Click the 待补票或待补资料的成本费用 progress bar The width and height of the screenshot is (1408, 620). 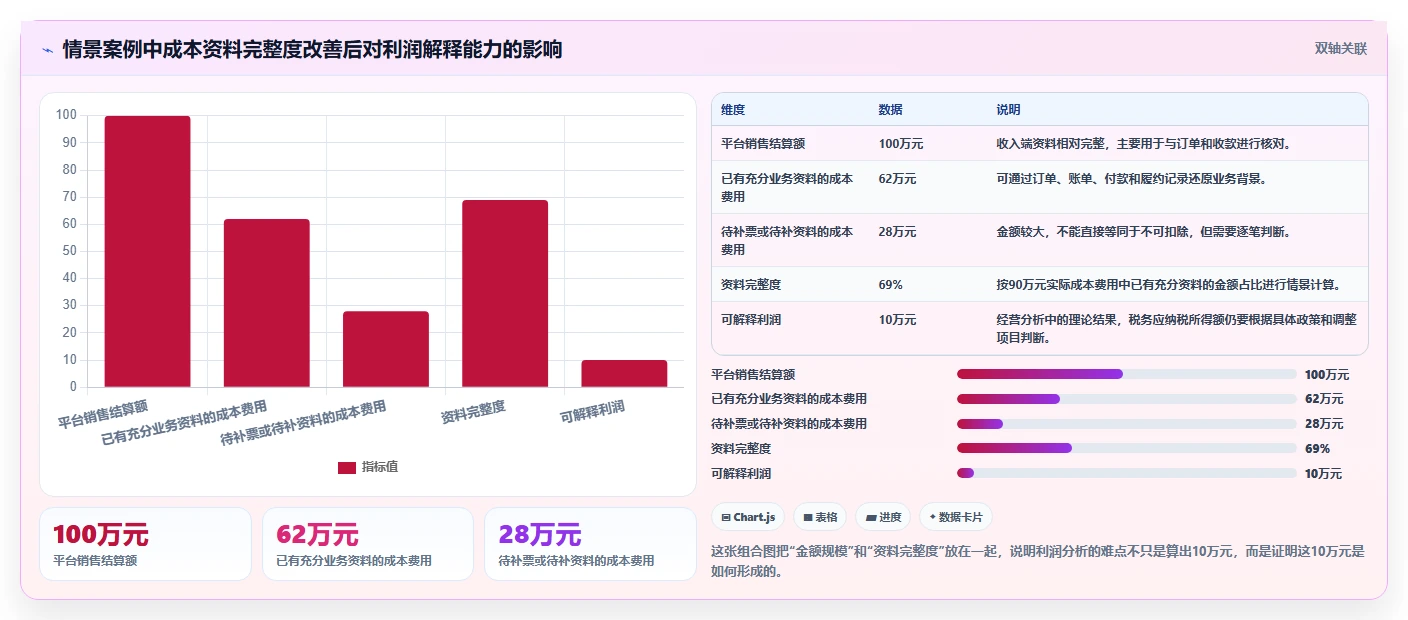coord(1126,424)
